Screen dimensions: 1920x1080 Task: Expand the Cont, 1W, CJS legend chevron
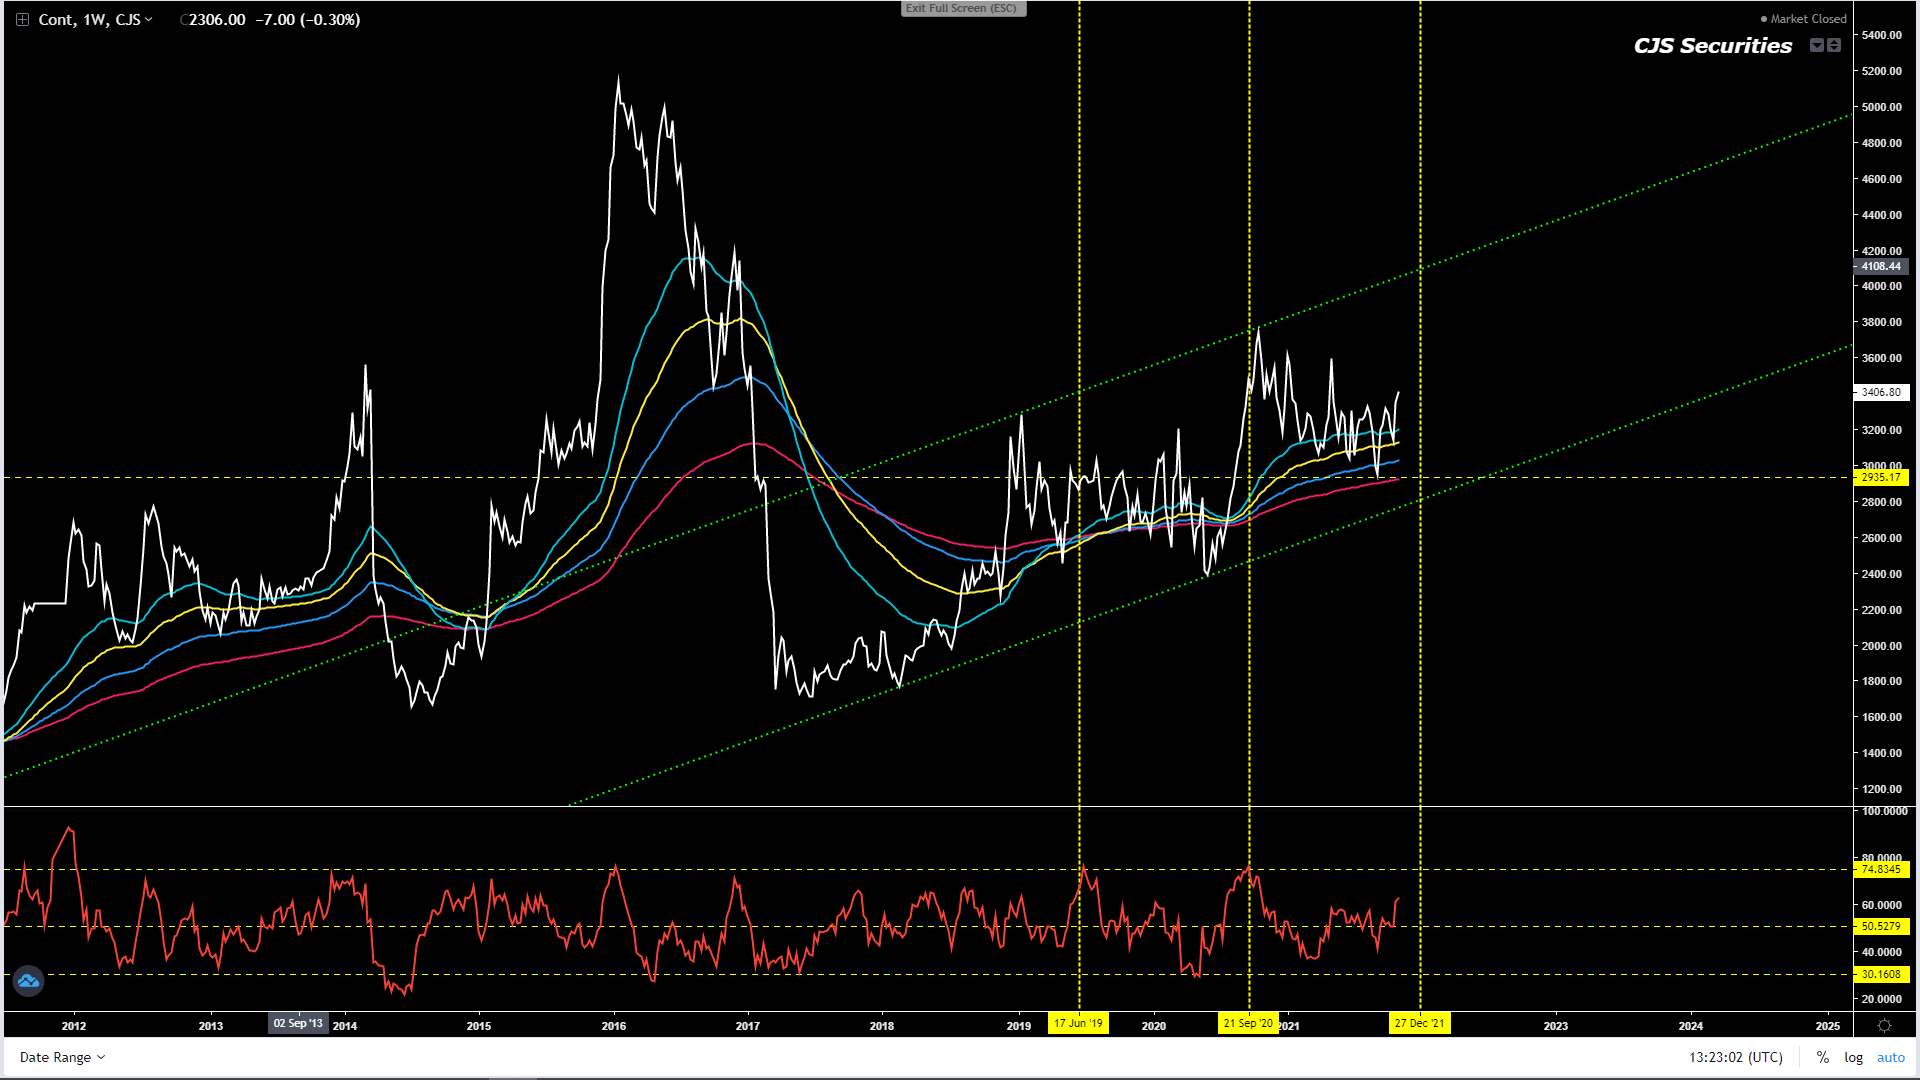click(149, 19)
